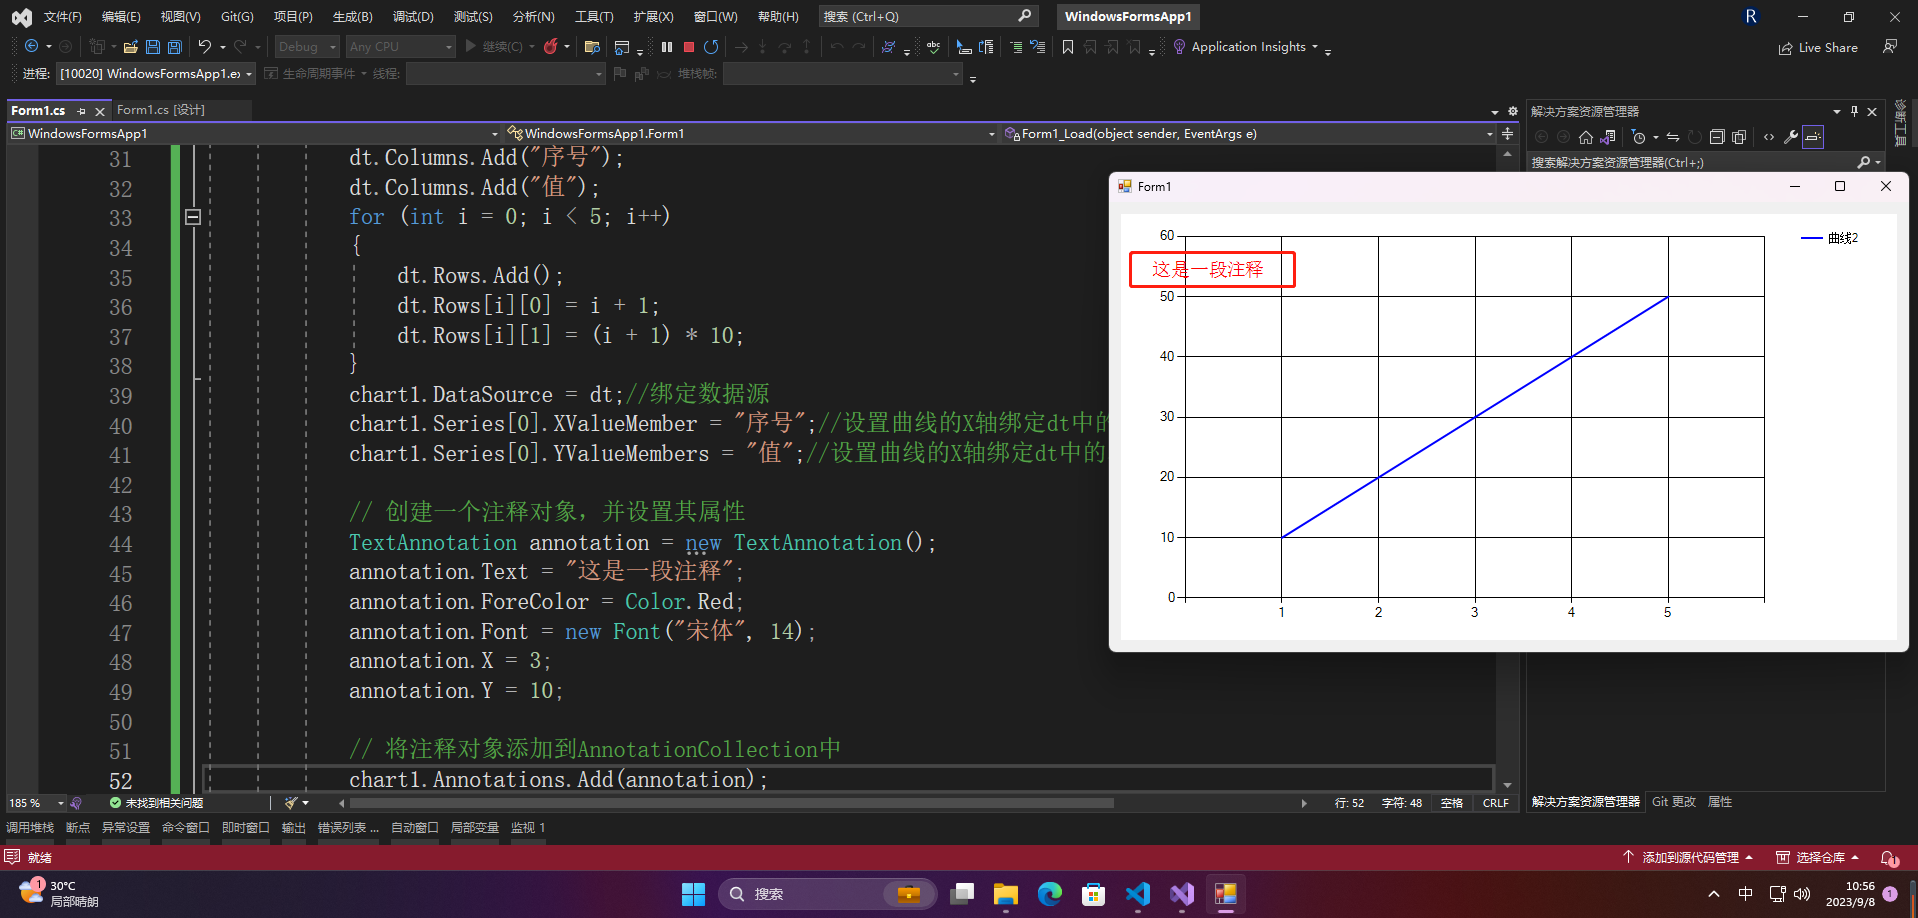This screenshot has height=918, width=1918.
Task: Click the Navigate Backward arrow icon
Action: coord(31,47)
